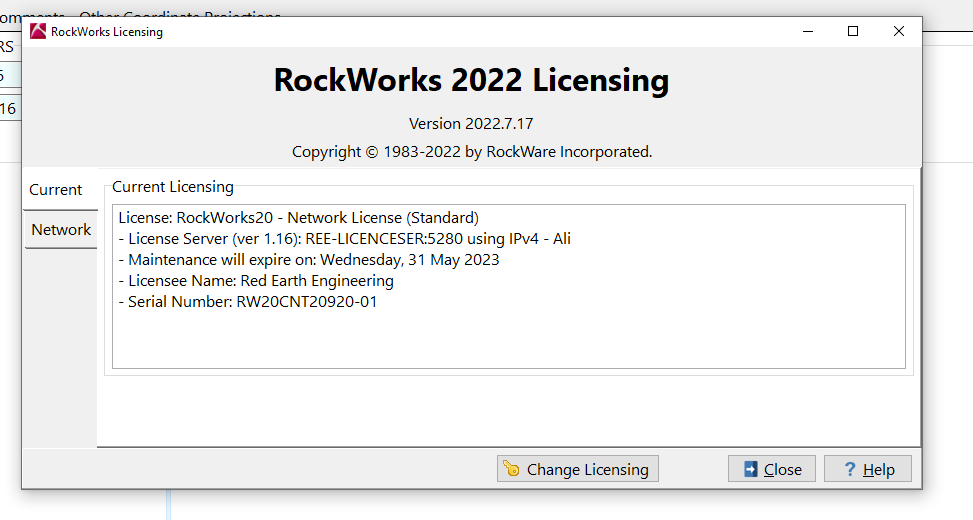Click the key icon on Change Licensing

click(511, 468)
